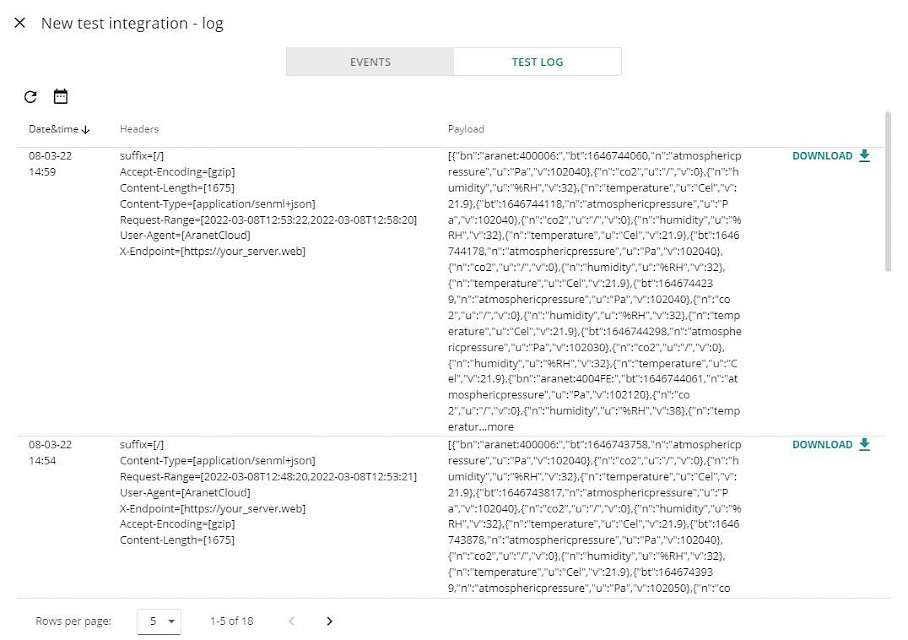Click DOWNLOAD link for the 14:54 log
Viewport: 908px width, 640px height.
tap(822, 445)
